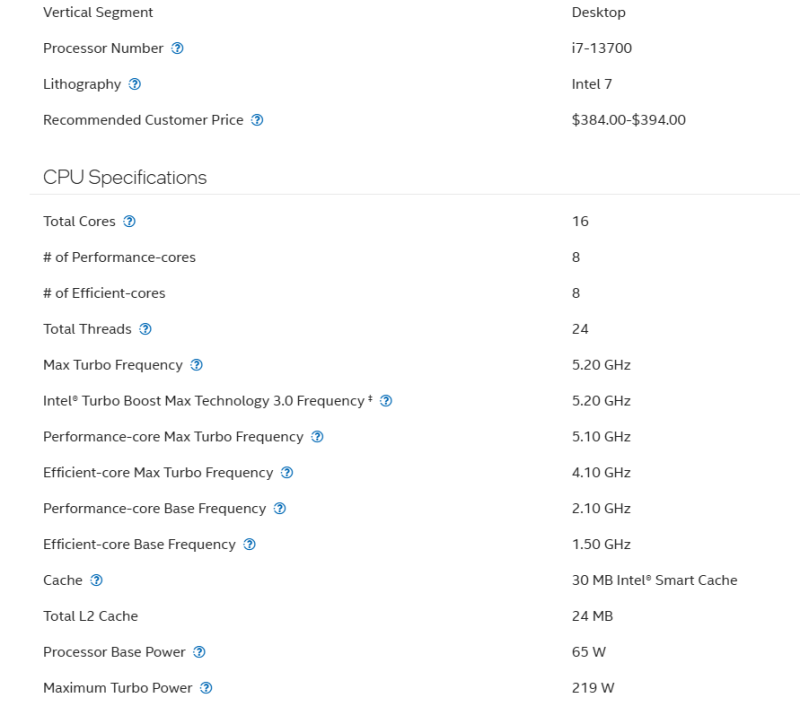Click Turbo Boost Max Technology 3.0 help icon
Viewport: 800px width, 724px height.
(386, 401)
